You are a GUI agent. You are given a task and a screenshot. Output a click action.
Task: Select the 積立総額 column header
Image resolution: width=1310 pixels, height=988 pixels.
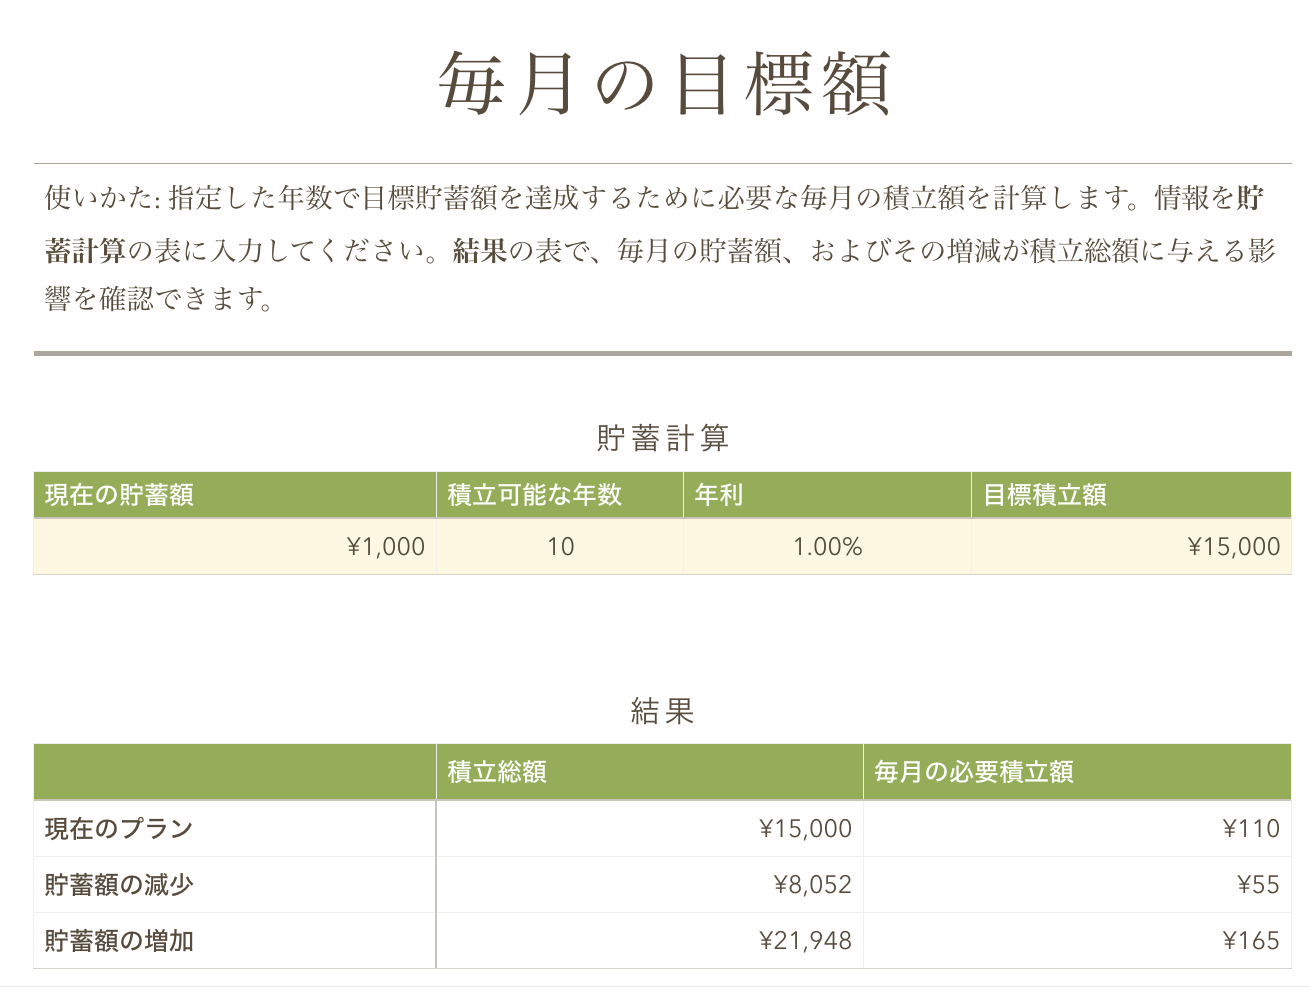(x=649, y=772)
